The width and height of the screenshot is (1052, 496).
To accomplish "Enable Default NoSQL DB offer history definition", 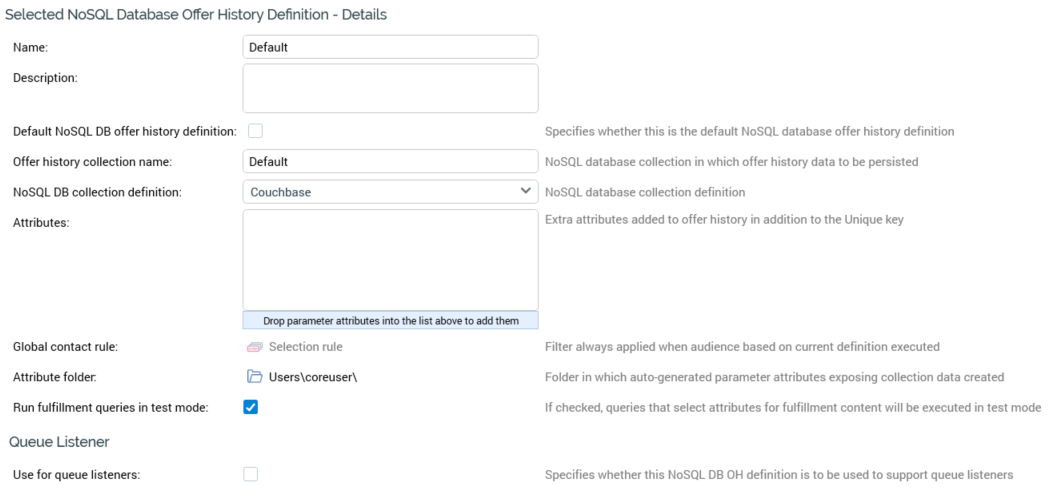I will (255, 131).
